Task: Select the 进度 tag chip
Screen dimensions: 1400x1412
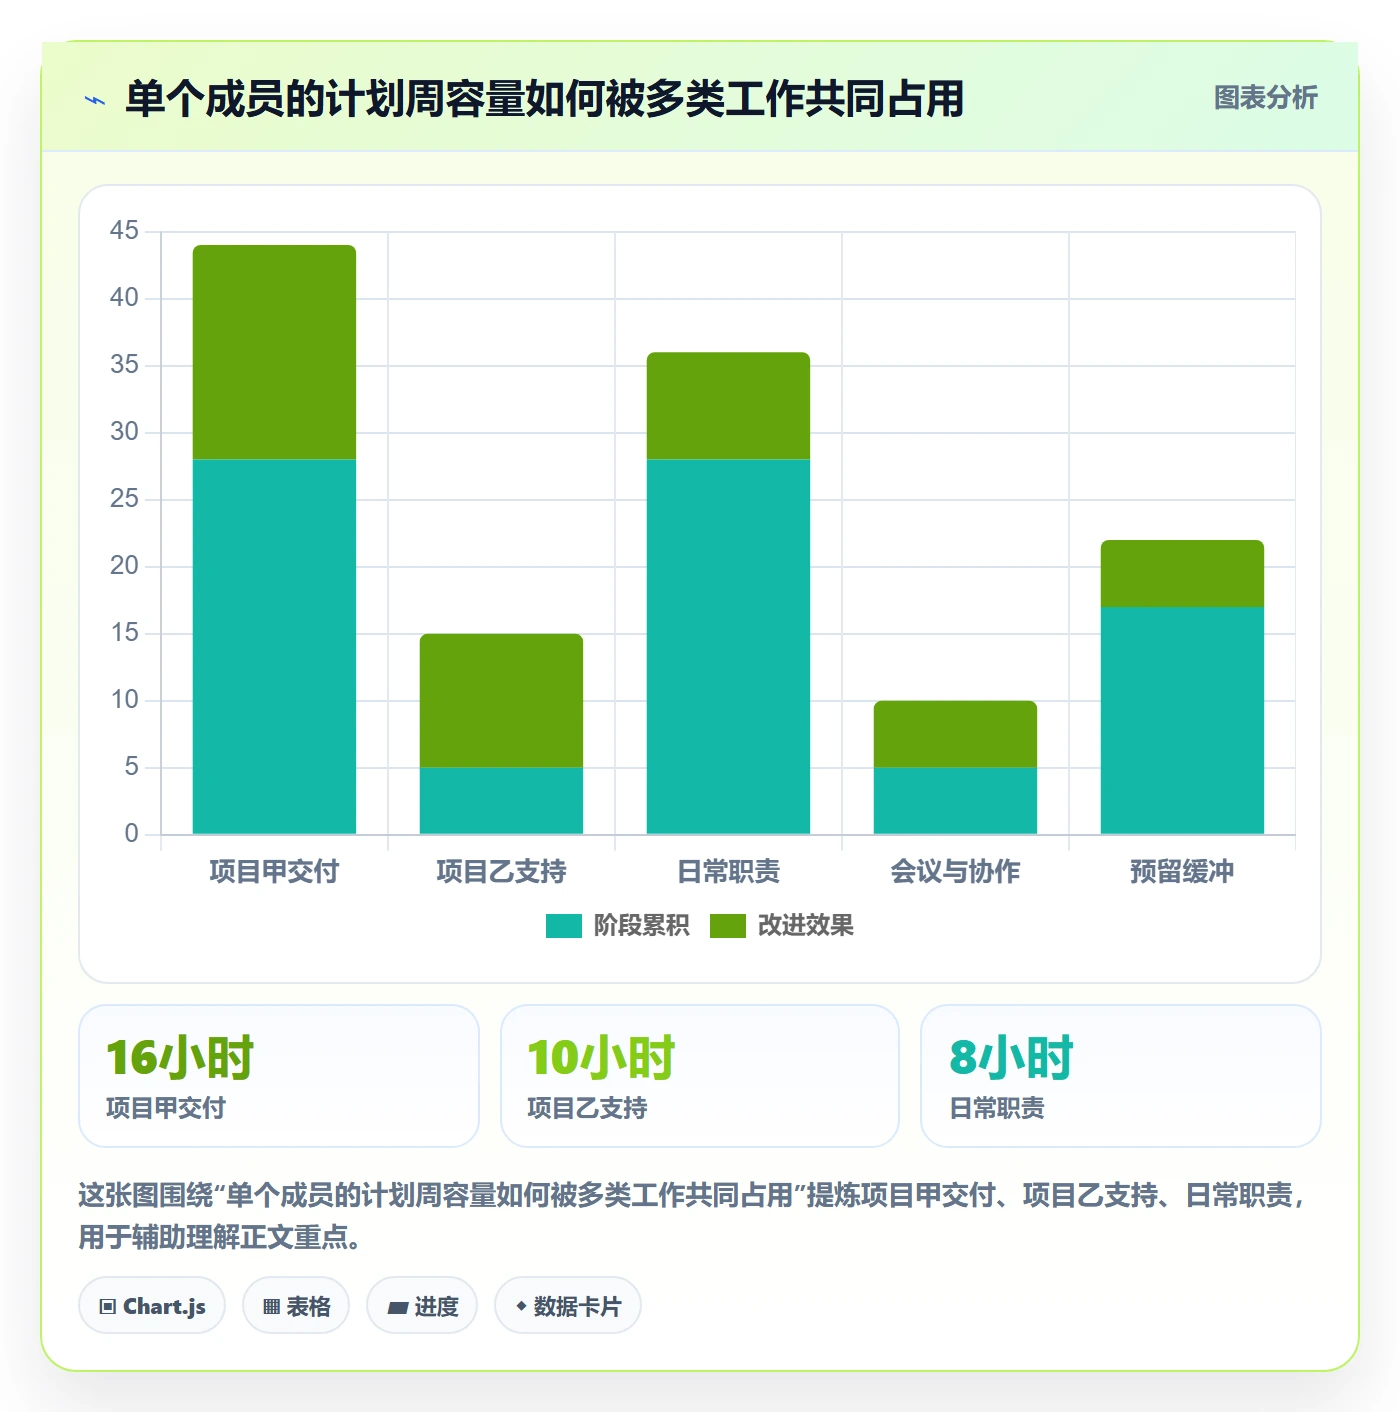Action: 422,1305
